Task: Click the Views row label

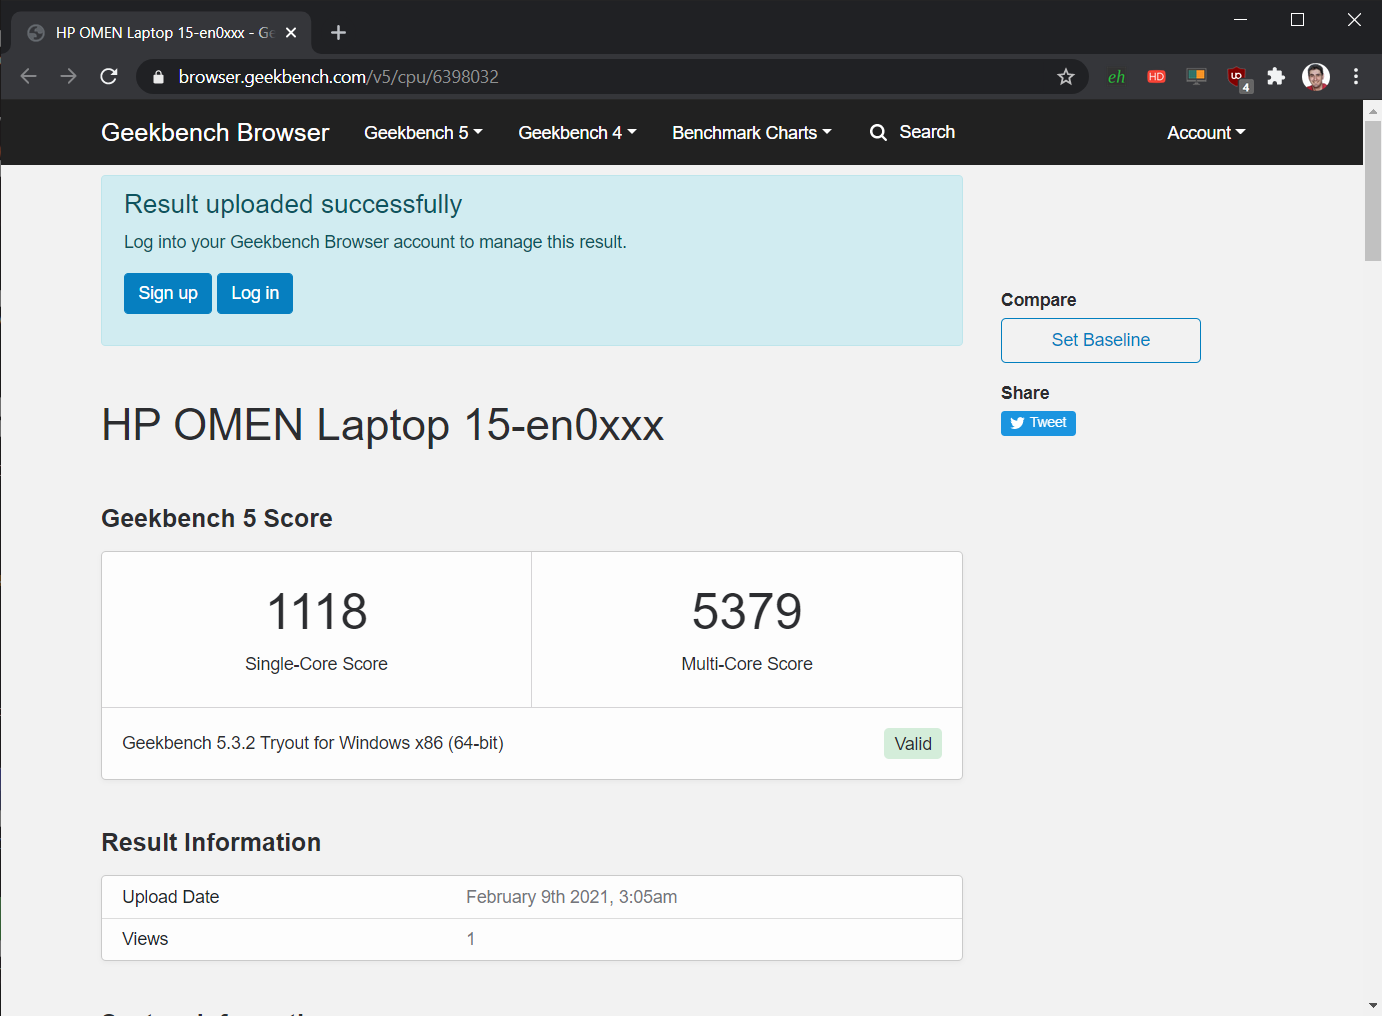Action: tap(145, 939)
